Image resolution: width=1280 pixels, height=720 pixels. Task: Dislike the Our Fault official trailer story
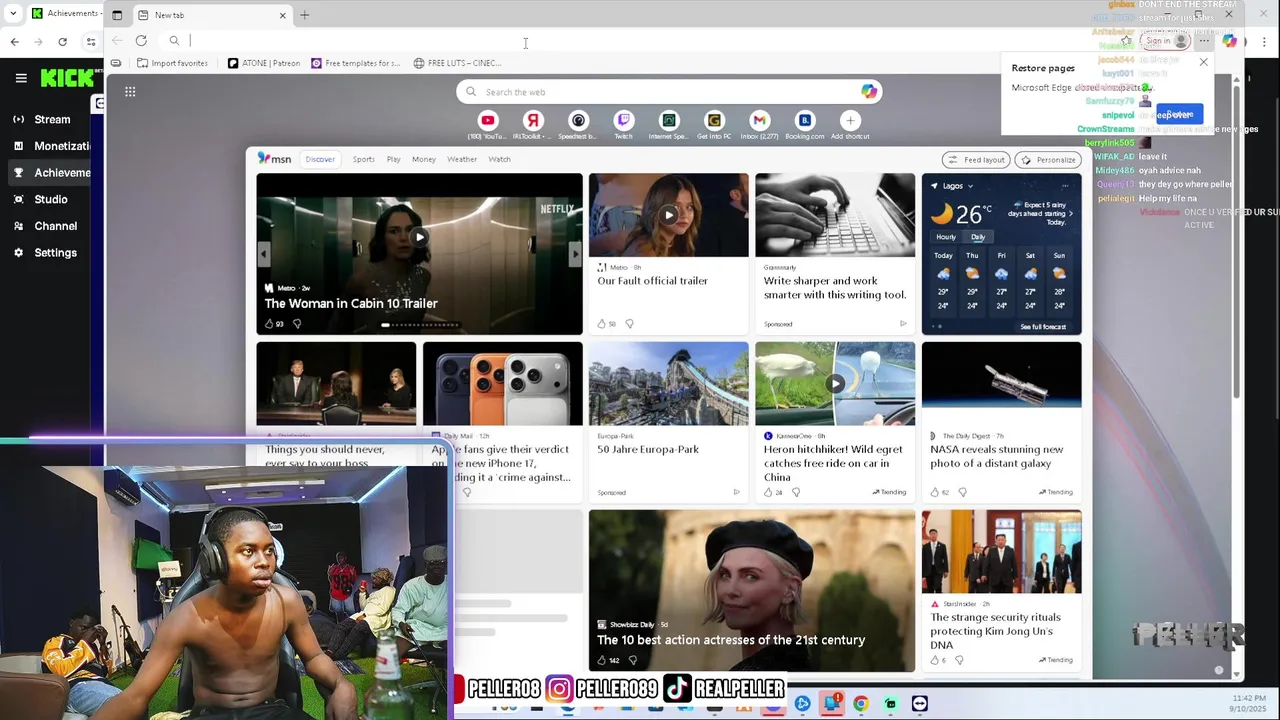coord(629,324)
